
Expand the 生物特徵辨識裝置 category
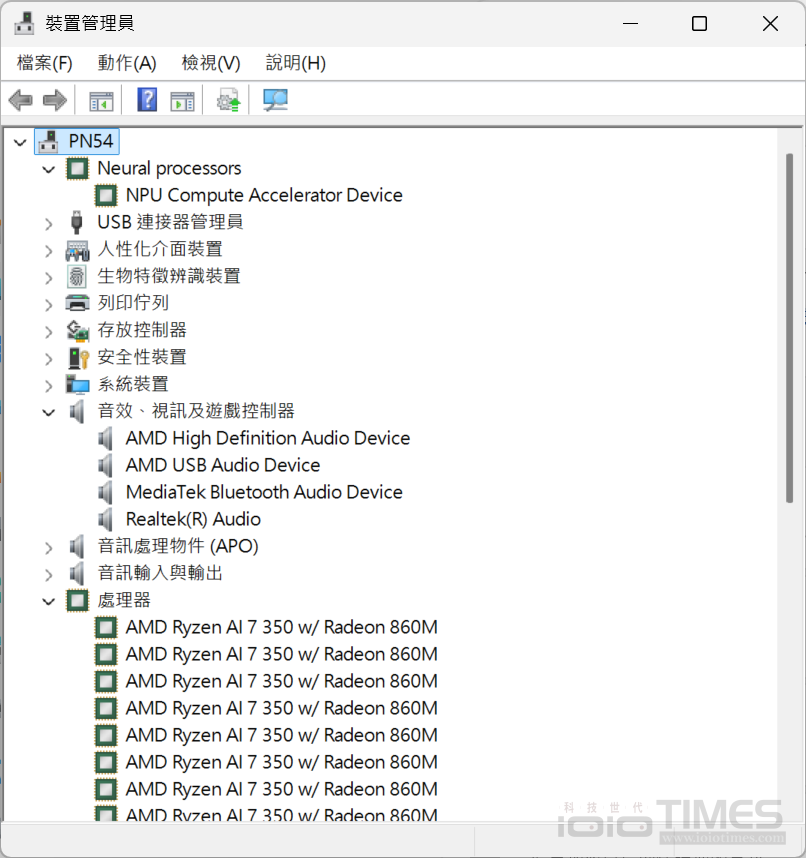pyautogui.click(x=48, y=277)
